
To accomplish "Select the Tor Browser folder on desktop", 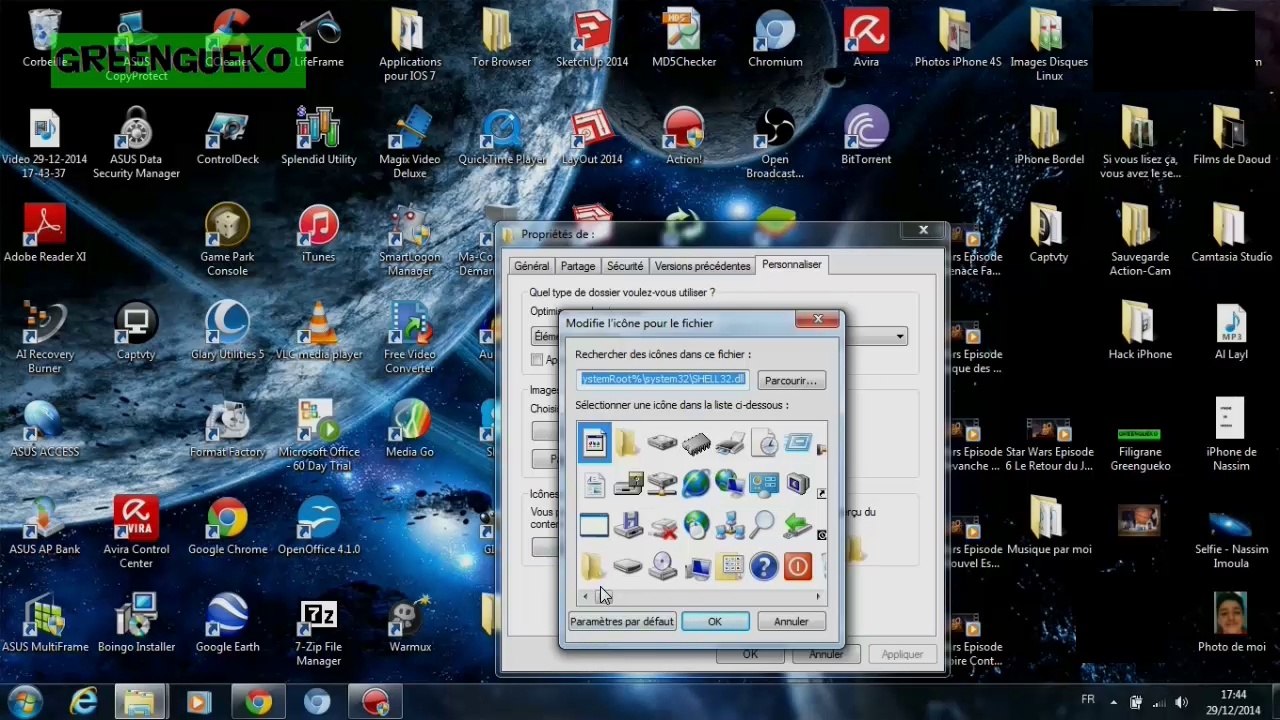I will tap(501, 40).
